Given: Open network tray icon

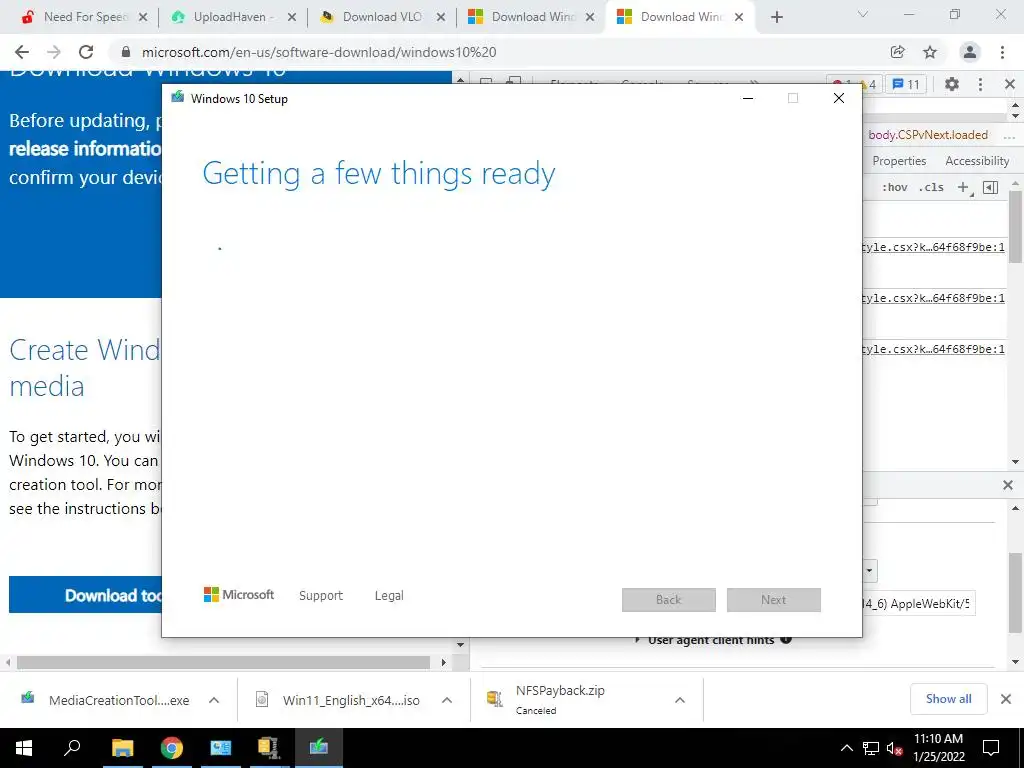Looking at the screenshot, I should [871, 748].
